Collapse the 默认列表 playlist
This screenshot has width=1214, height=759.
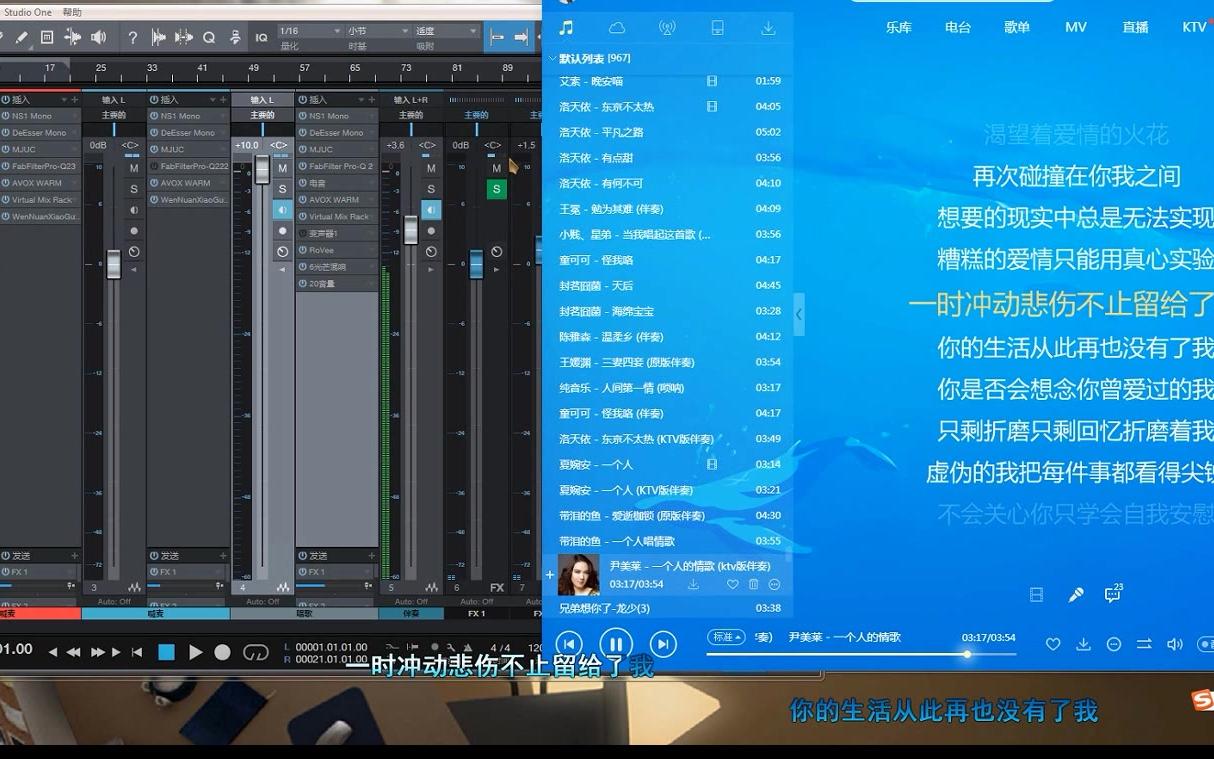click(x=552, y=59)
